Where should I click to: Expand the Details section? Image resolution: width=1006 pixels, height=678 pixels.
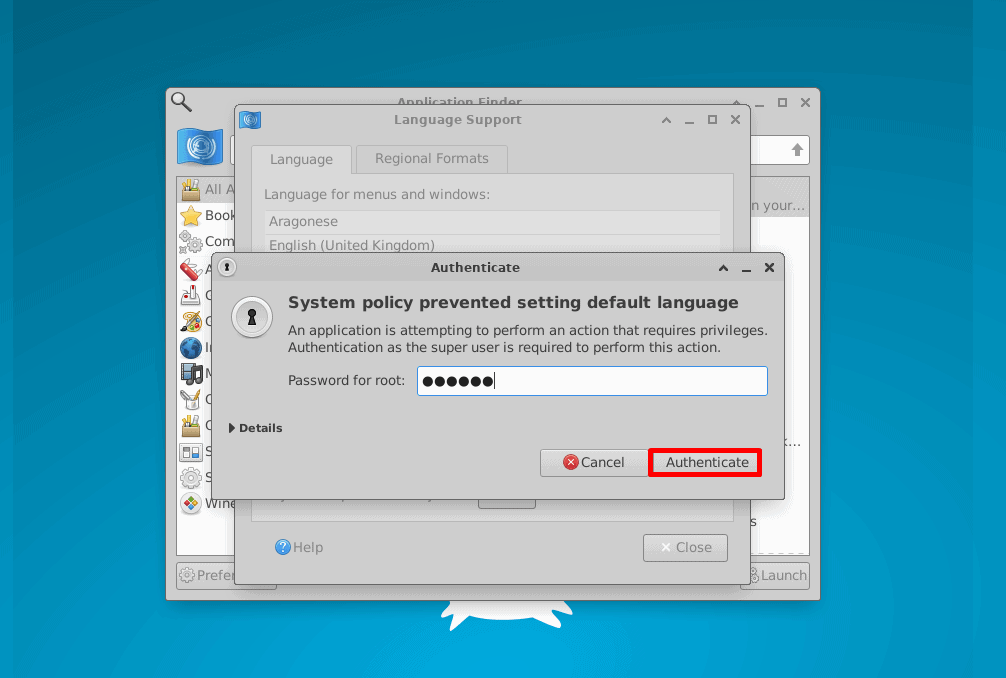click(255, 428)
